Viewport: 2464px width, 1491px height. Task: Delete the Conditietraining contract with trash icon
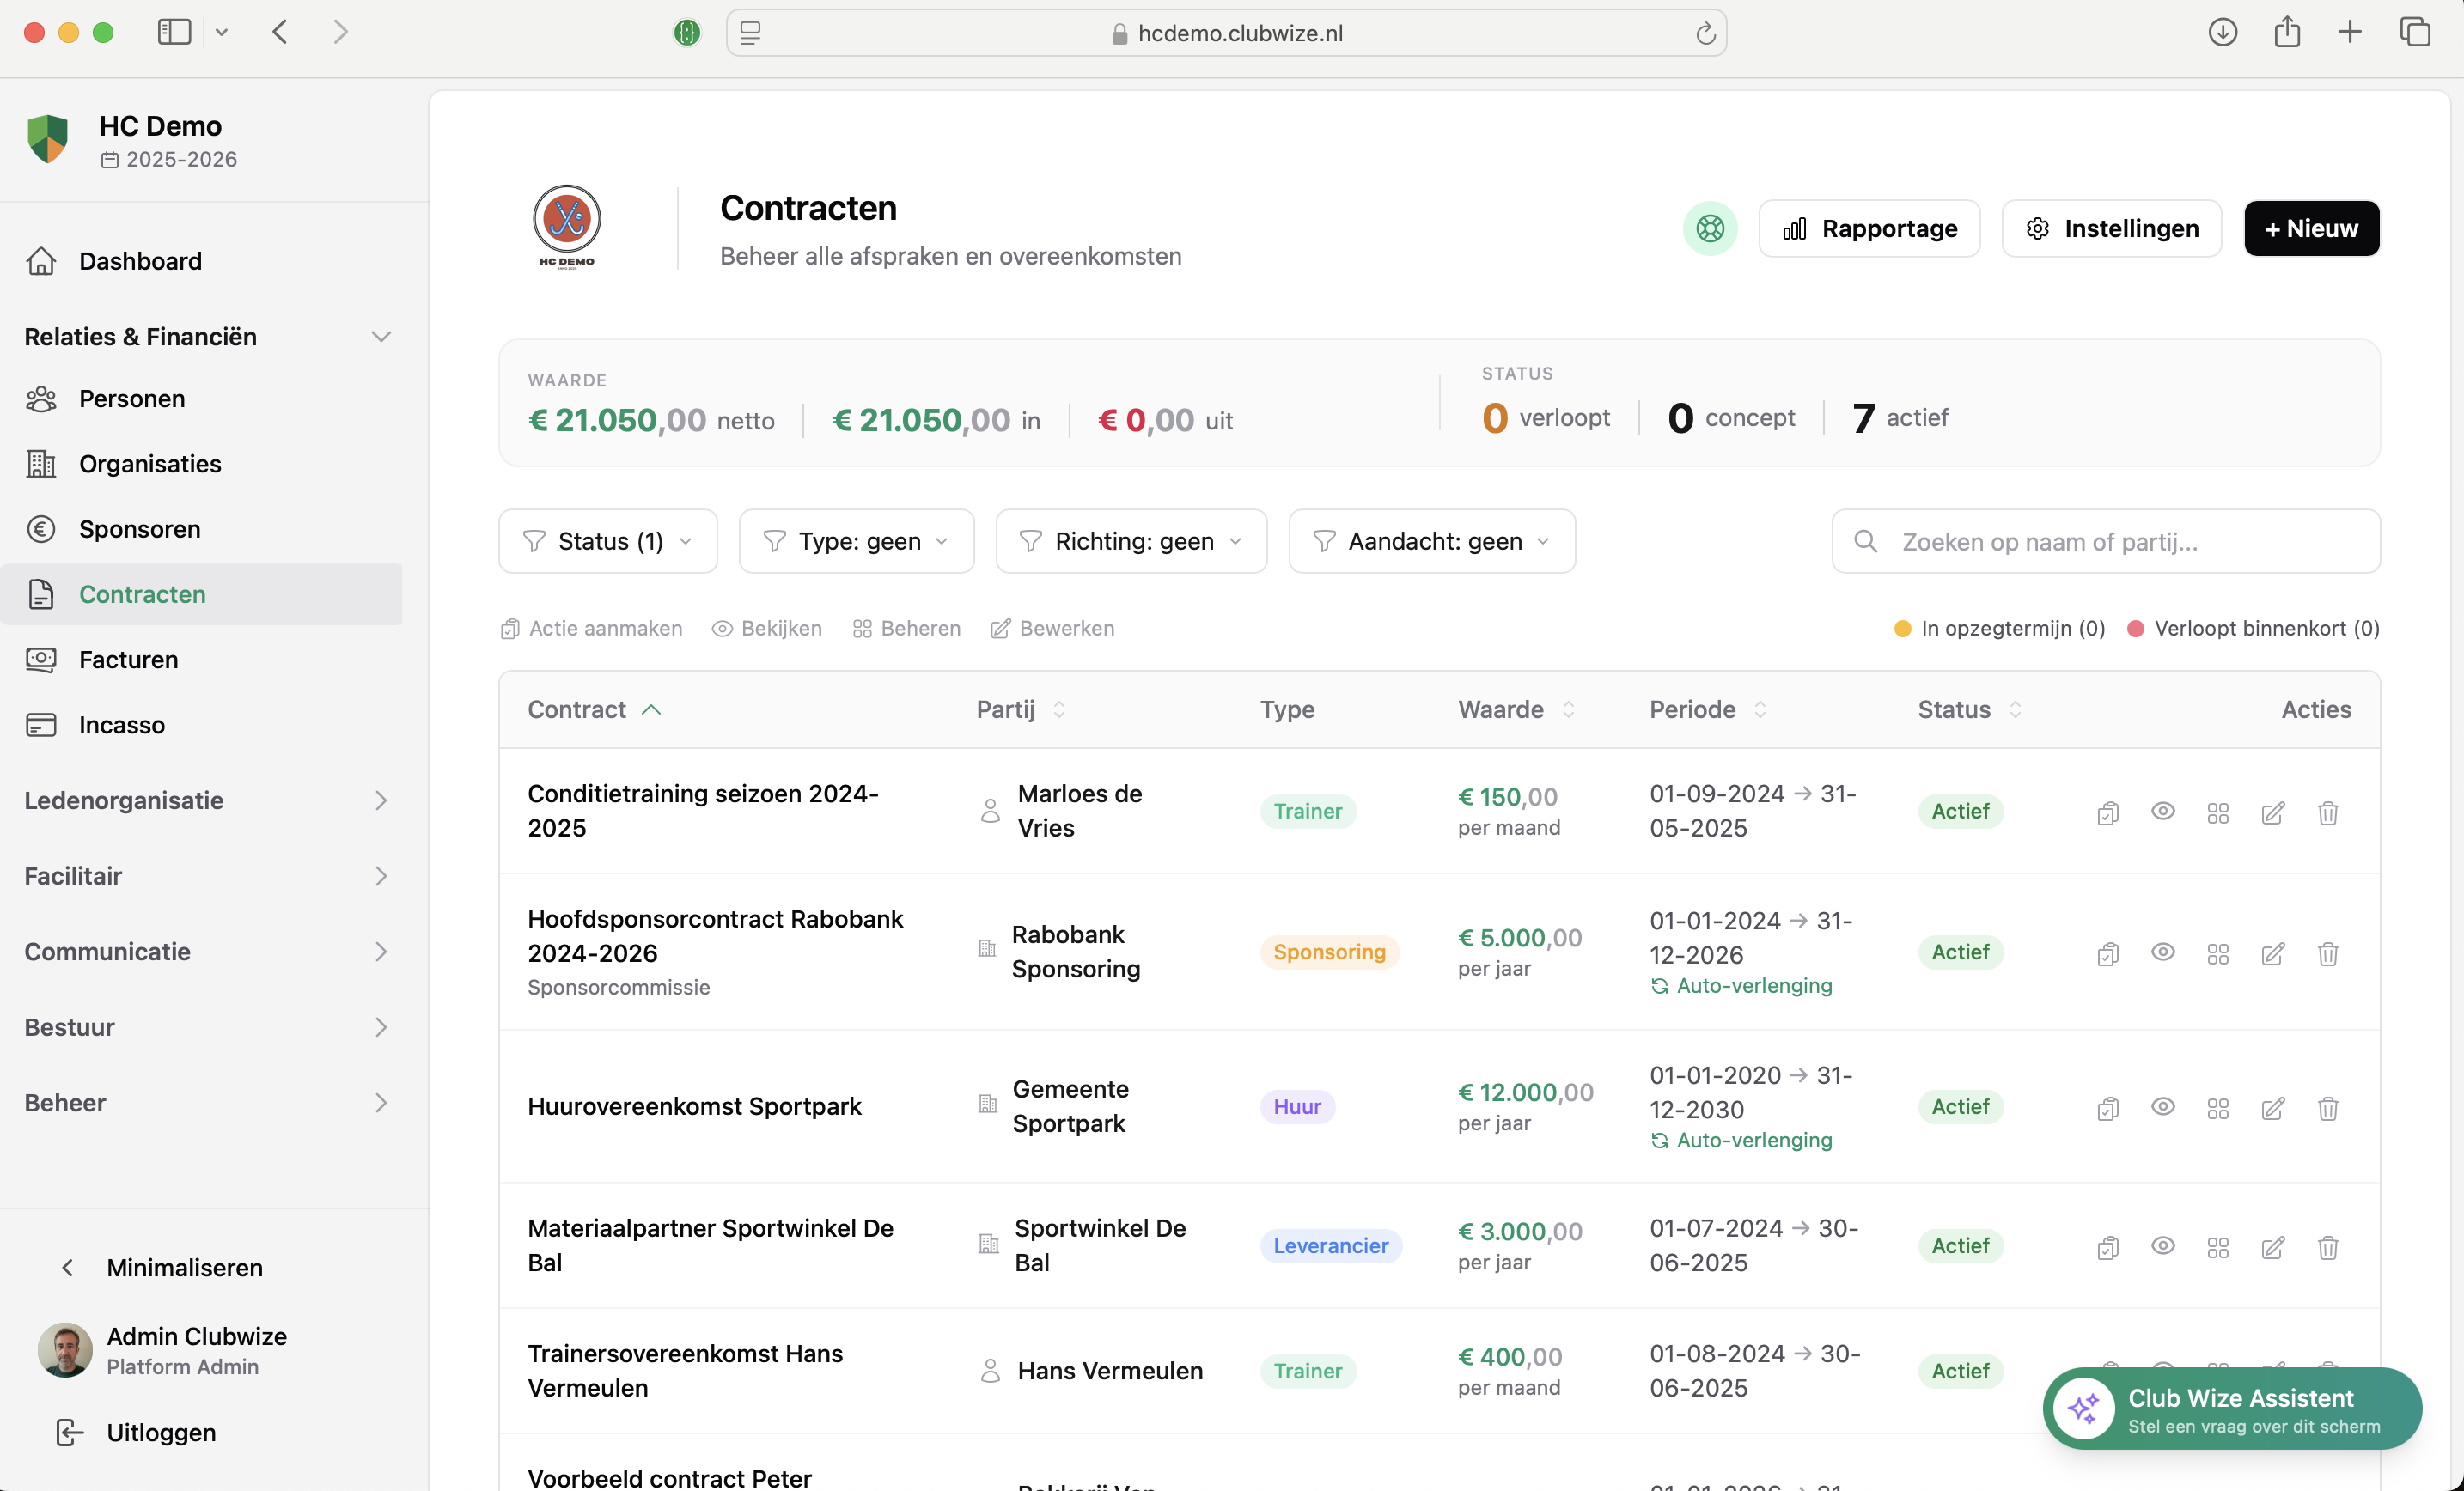click(2327, 812)
